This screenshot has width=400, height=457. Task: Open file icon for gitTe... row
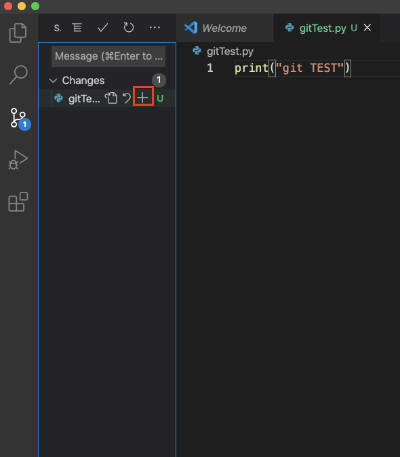(111, 98)
